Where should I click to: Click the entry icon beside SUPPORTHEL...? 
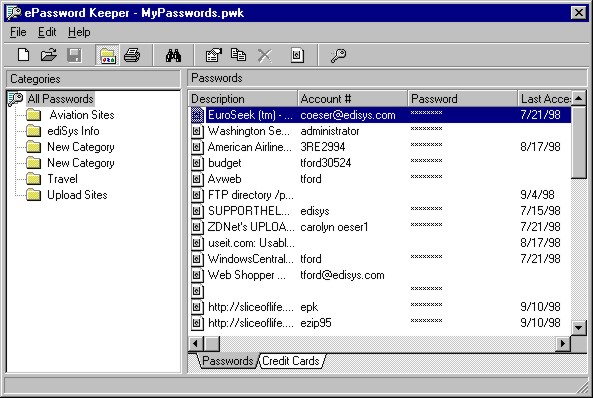click(x=197, y=211)
